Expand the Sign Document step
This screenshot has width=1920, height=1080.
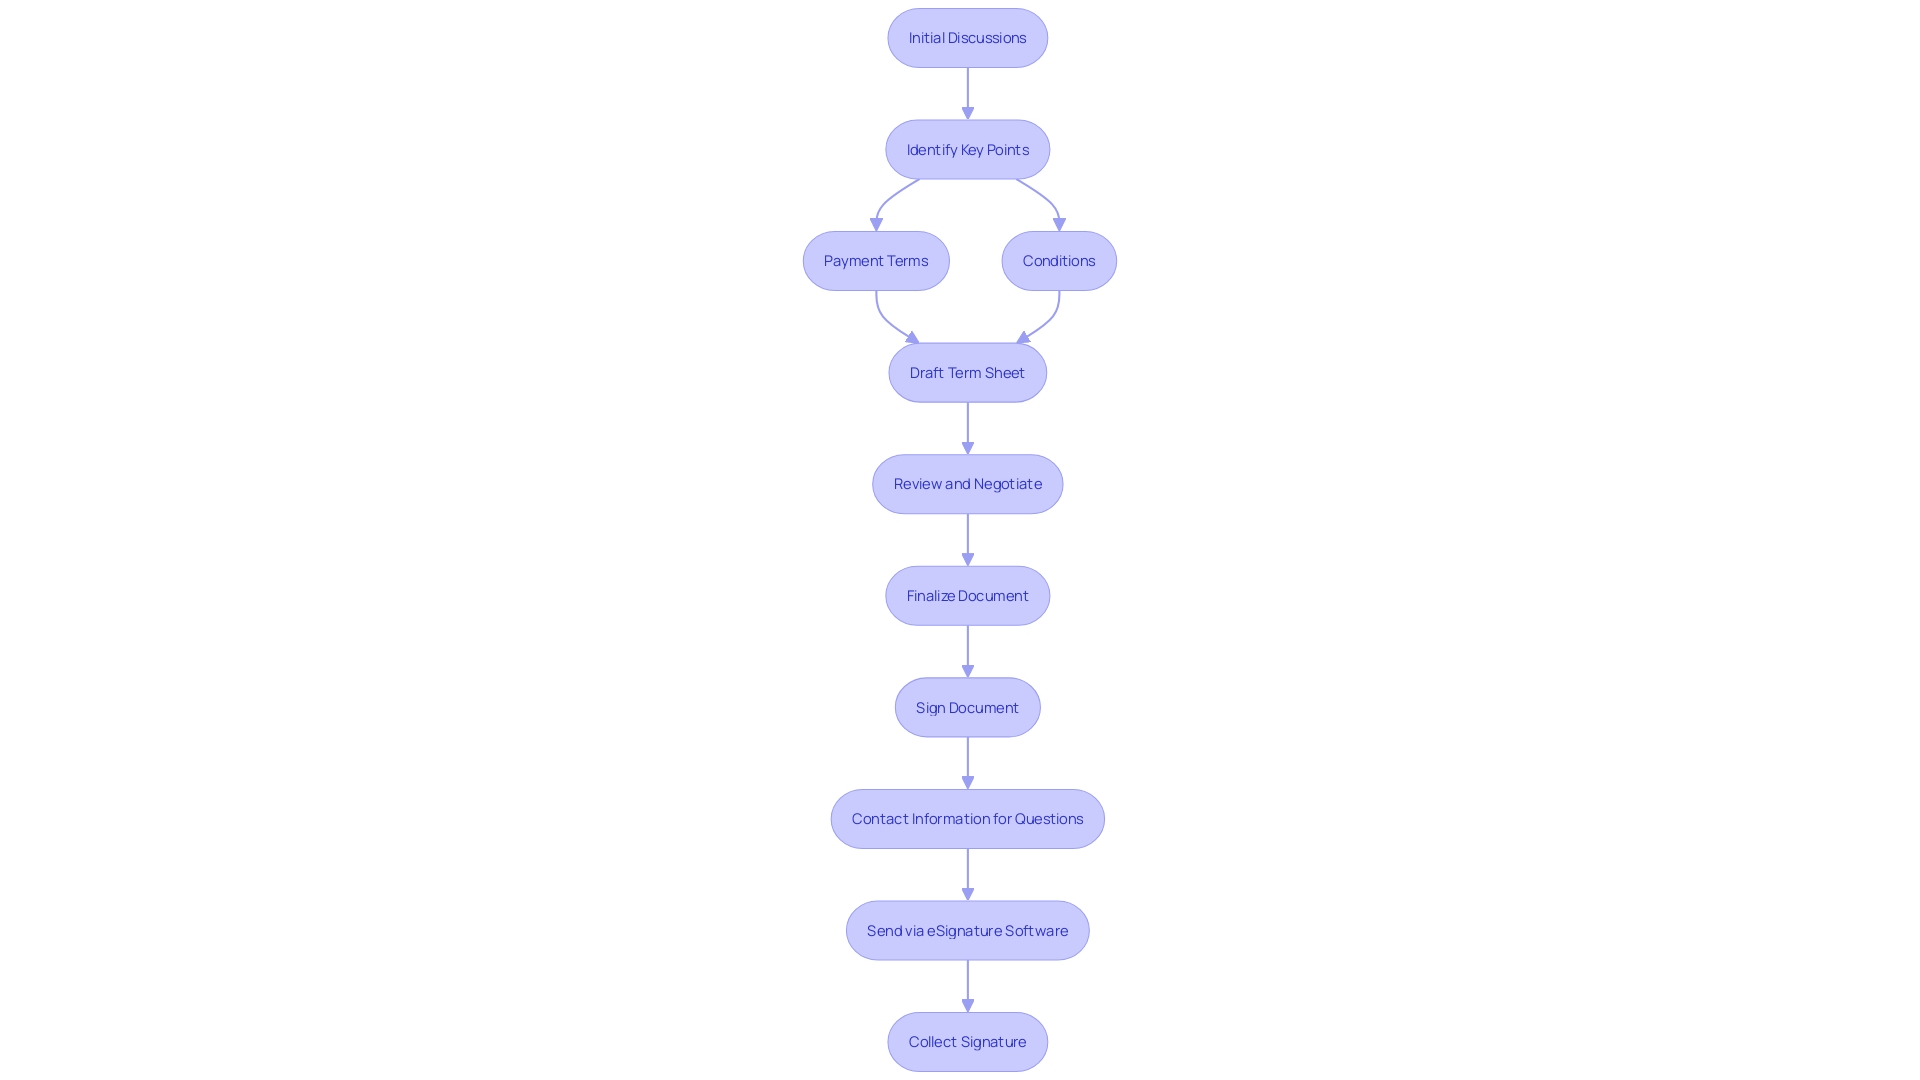pyautogui.click(x=967, y=707)
